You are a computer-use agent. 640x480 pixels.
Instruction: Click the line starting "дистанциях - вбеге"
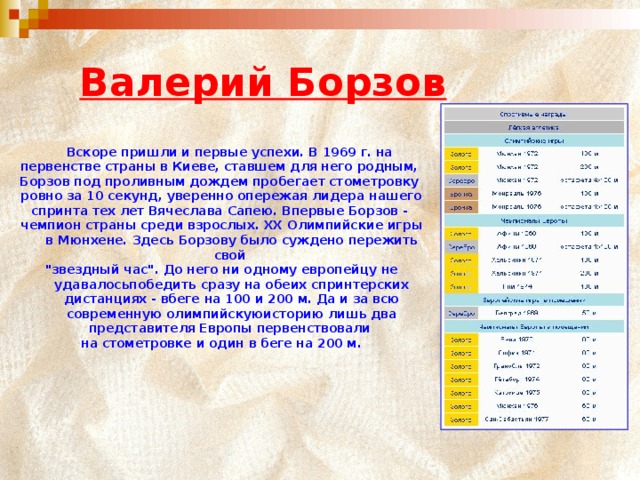coord(231,299)
